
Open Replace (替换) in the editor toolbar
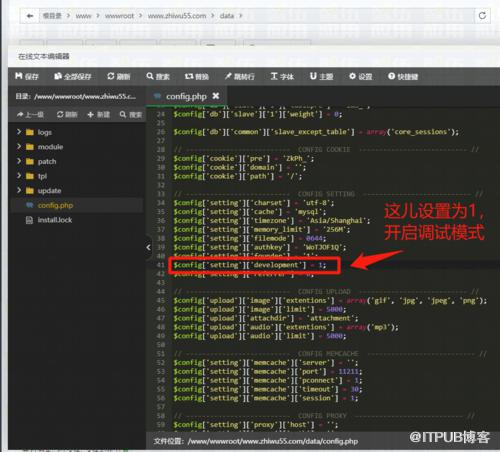click(x=197, y=77)
